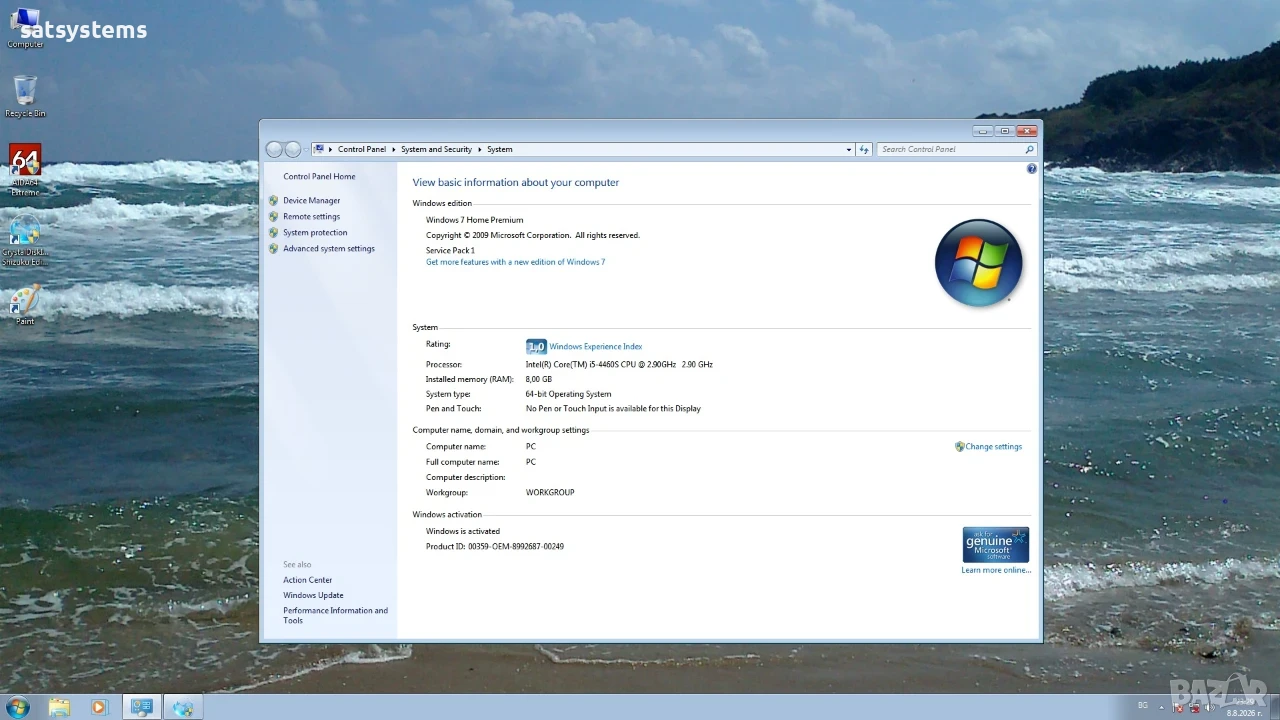Open the Computer desktop icon
Viewport: 1280px width, 720px height.
25,27
